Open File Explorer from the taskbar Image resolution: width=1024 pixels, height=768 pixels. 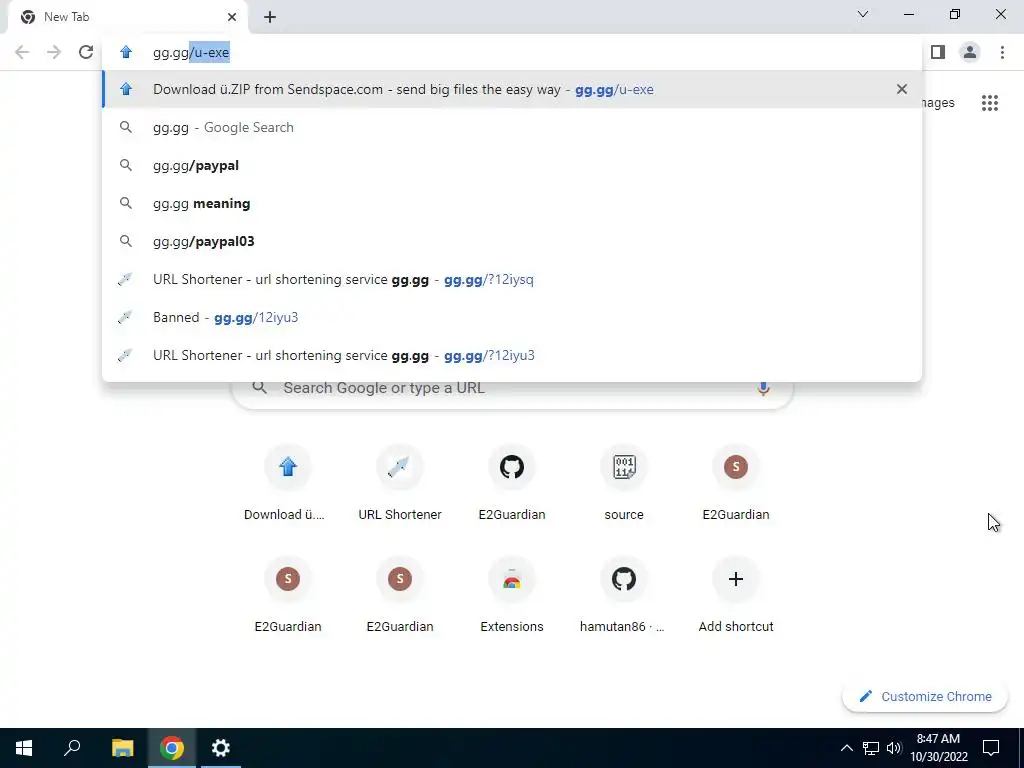click(122, 748)
